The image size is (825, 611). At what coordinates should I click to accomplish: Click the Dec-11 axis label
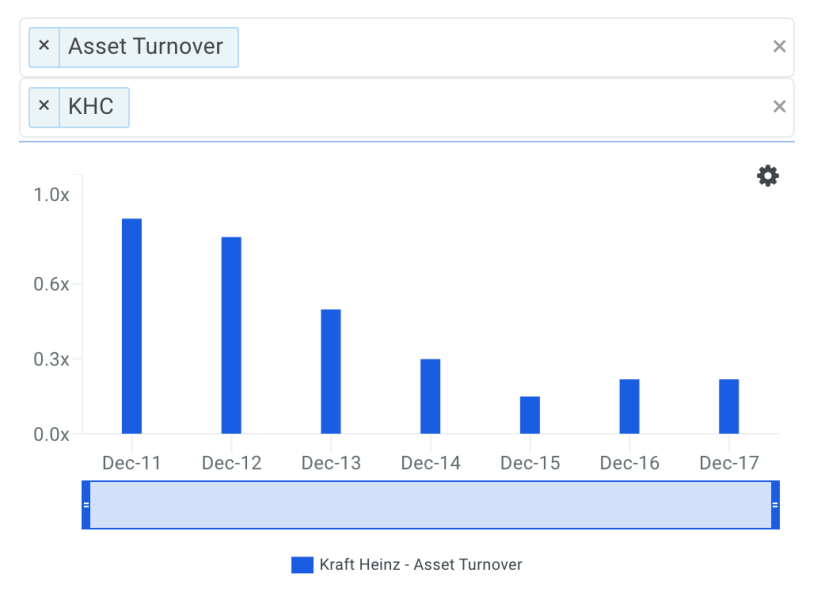[x=132, y=463]
